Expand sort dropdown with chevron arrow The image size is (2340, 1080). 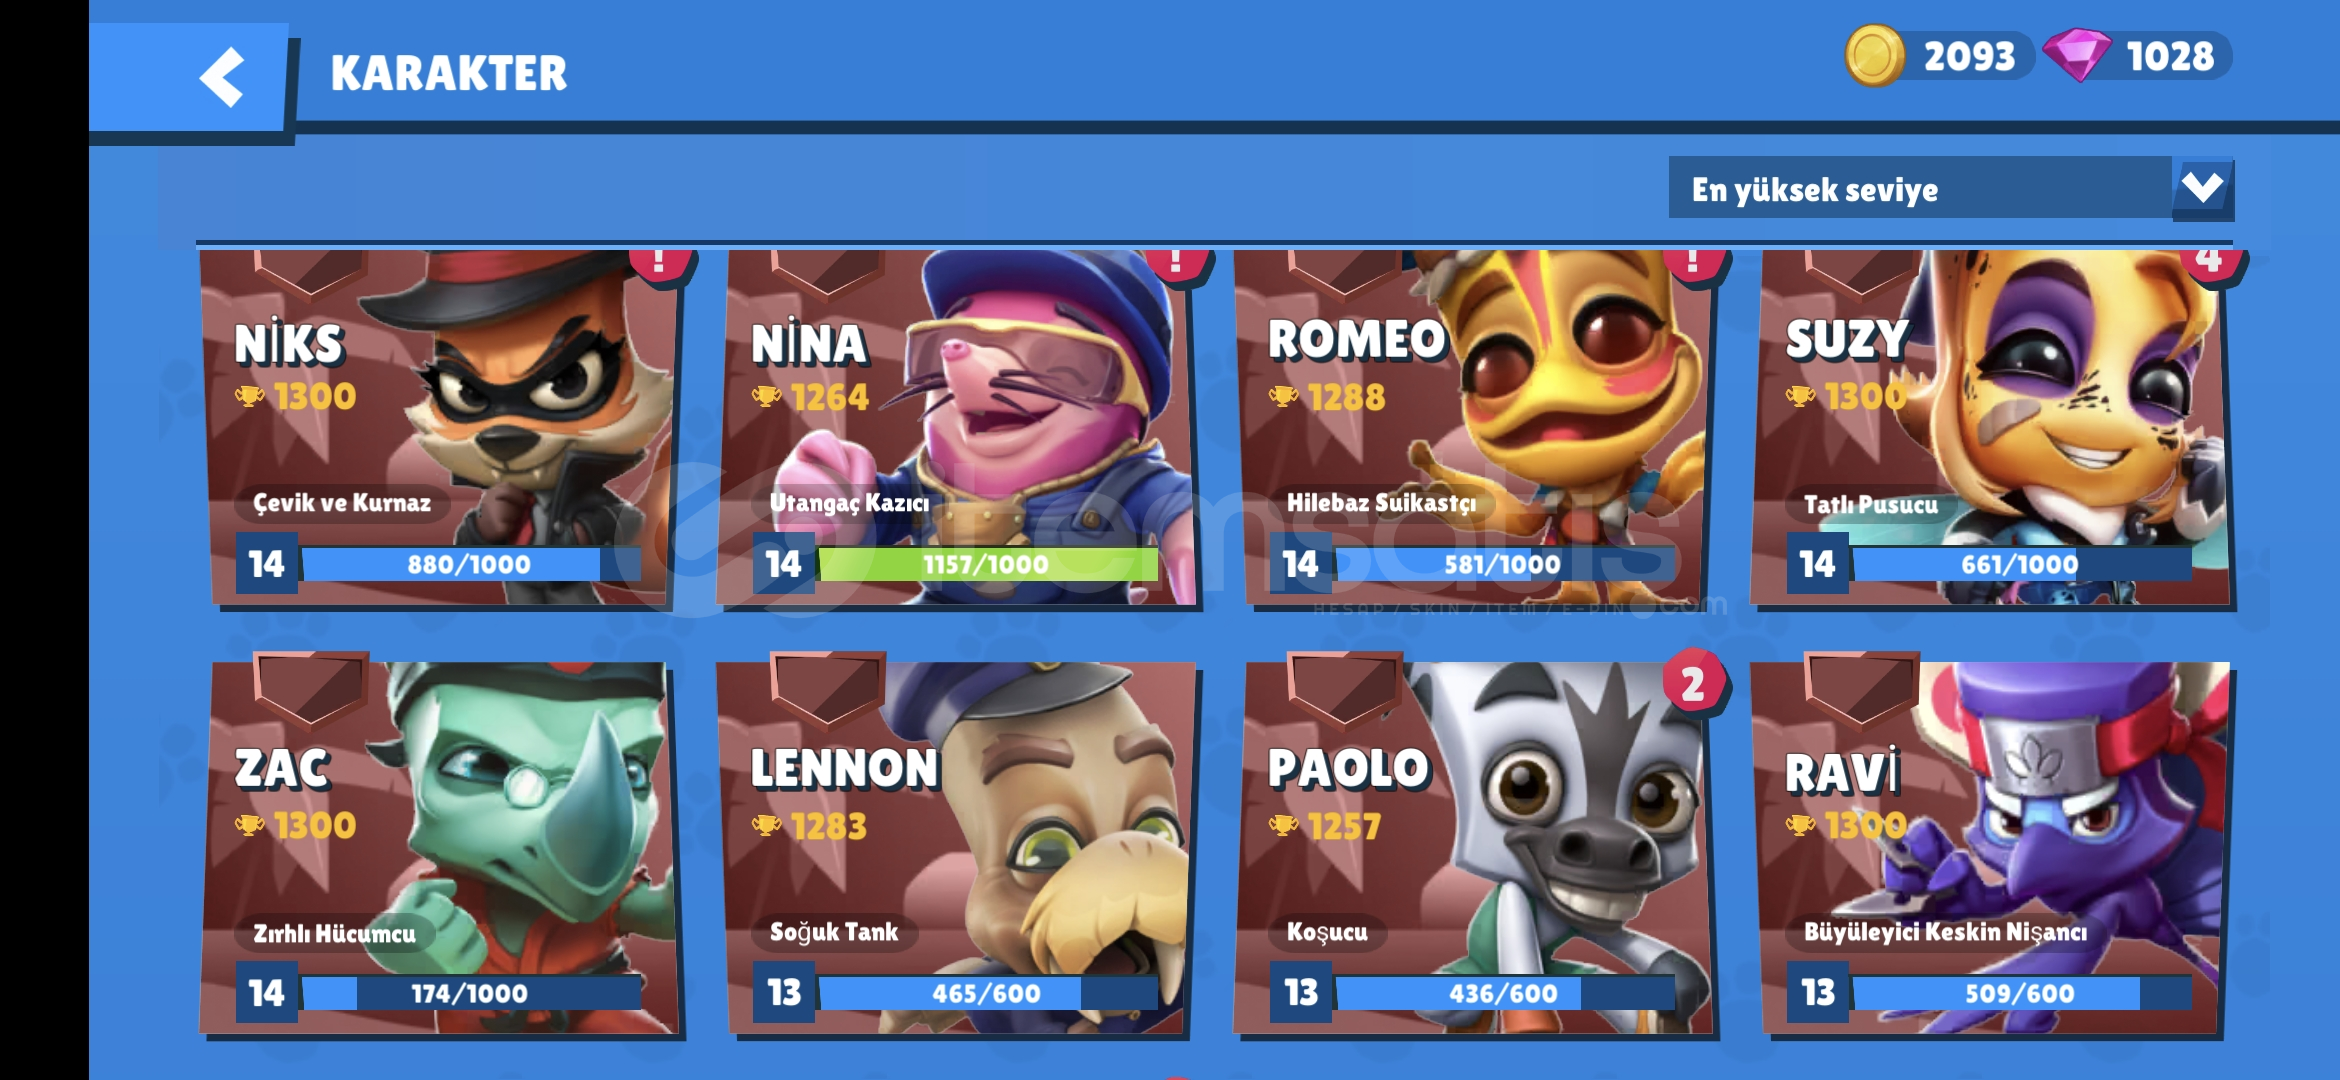pyautogui.click(x=2203, y=188)
